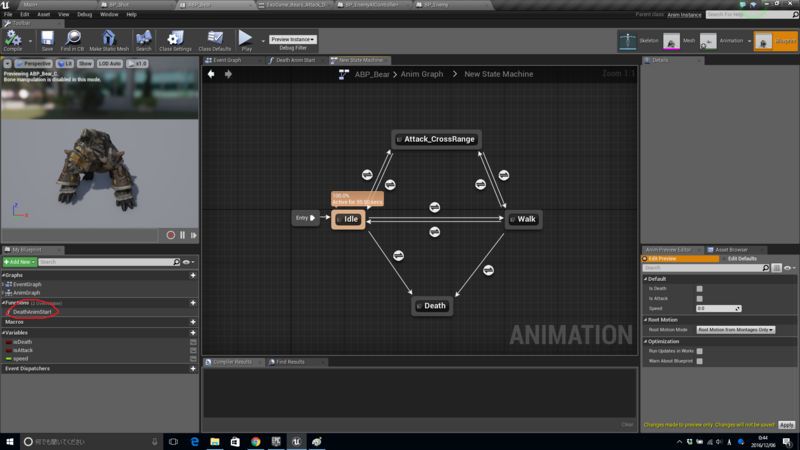Open the Asset menu
The width and height of the screenshot is (800, 450).
(x=43, y=14)
